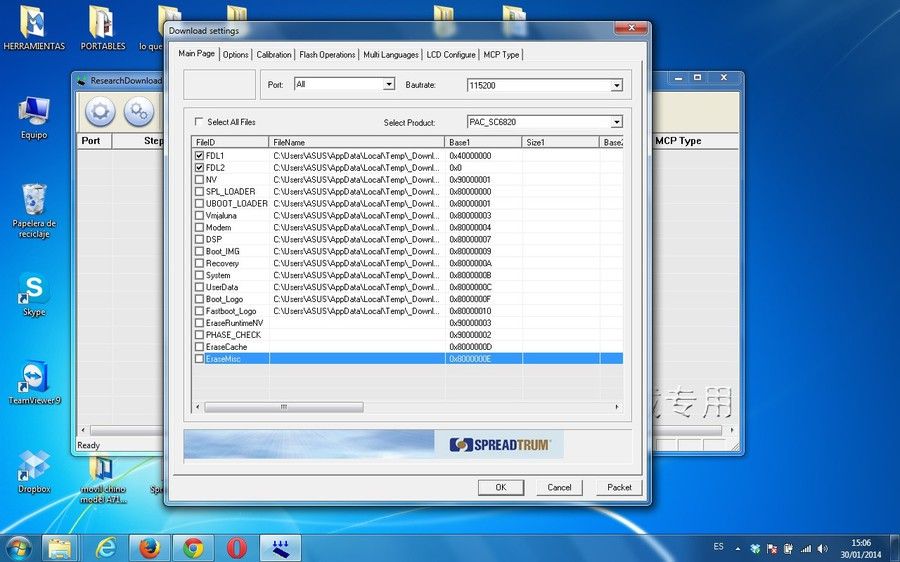Tick the Select All Files checkbox
This screenshot has height=562, width=900.
pyautogui.click(x=199, y=122)
